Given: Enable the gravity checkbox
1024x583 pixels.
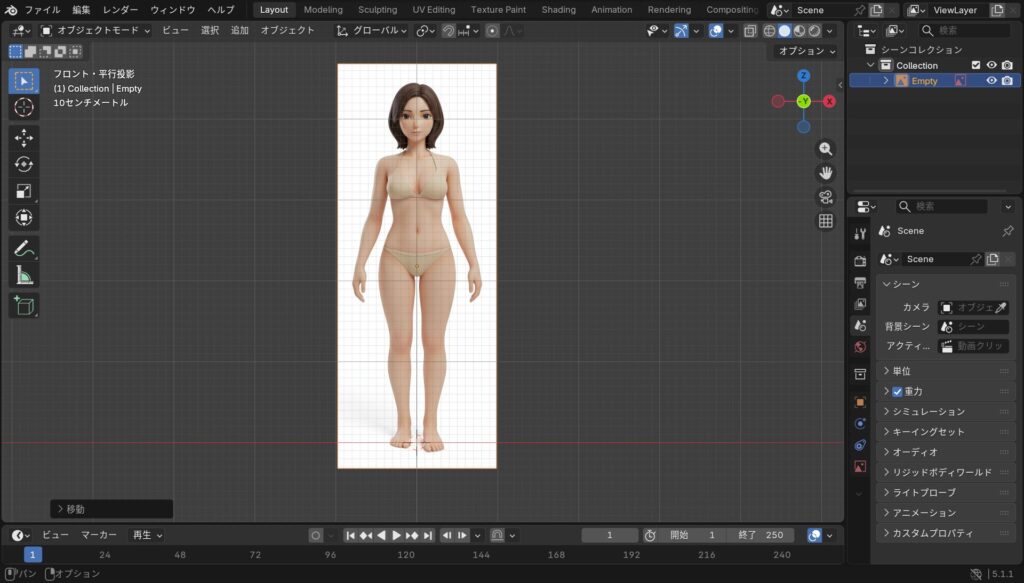Looking at the screenshot, I should coord(897,391).
